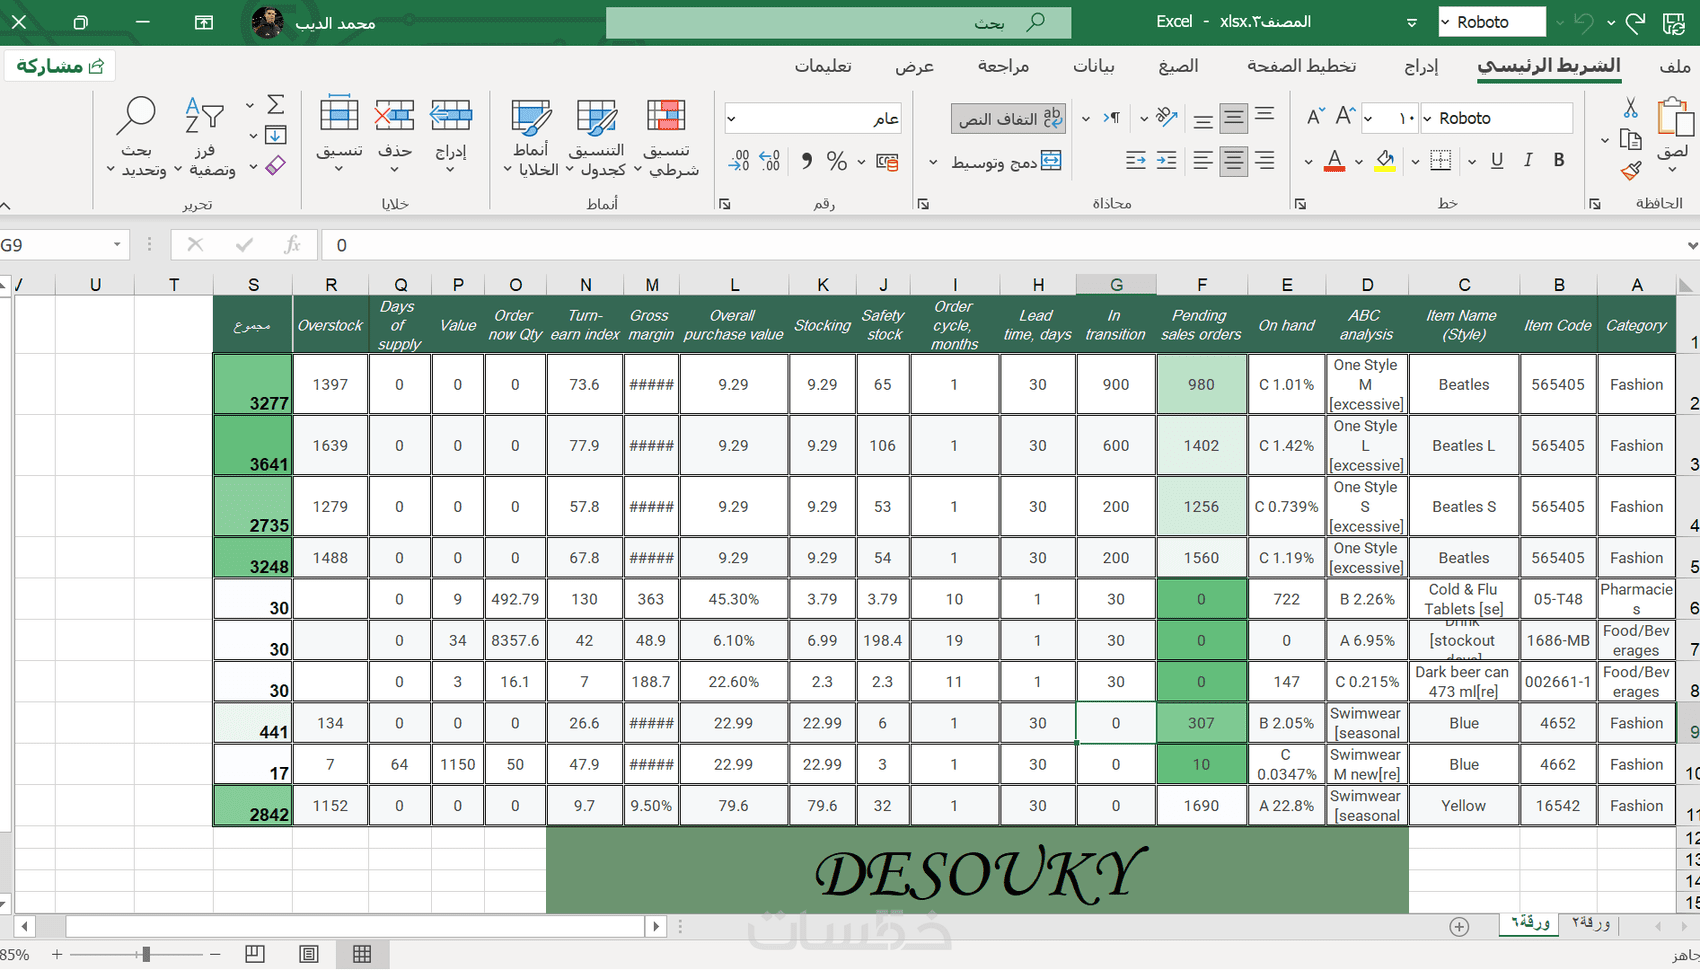Open the Formulas tab (الصيغ)
Image resolution: width=1700 pixels, height=970 pixels.
click(x=1178, y=66)
